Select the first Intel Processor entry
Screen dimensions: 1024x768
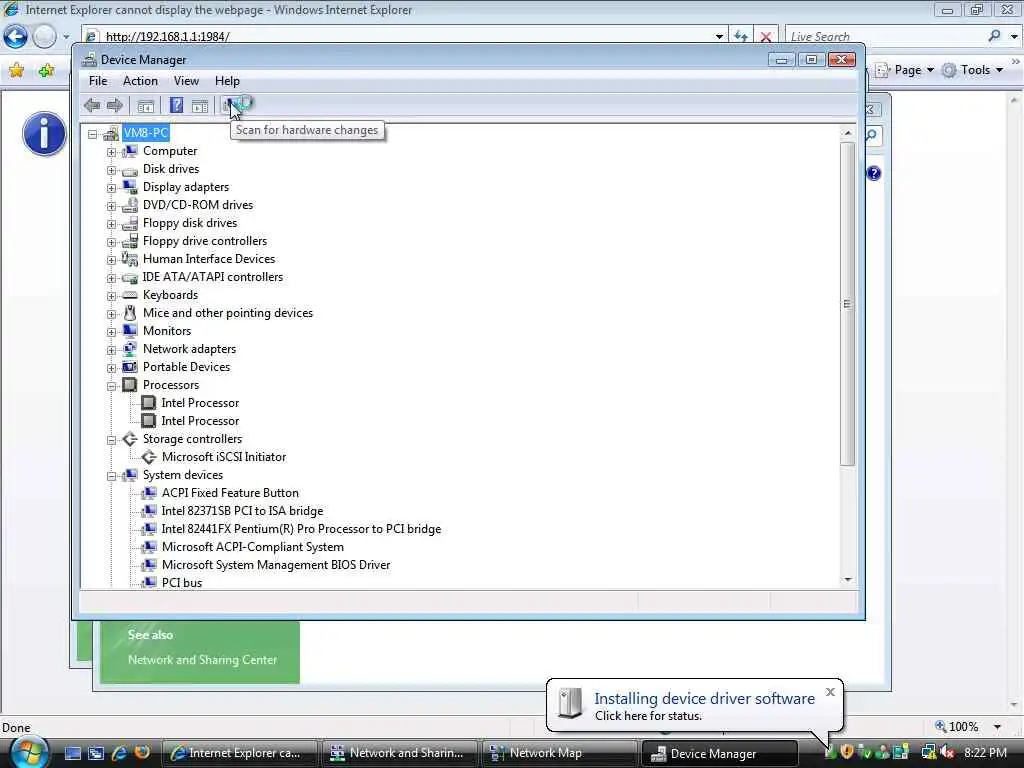pyautogui.click(x=200, y=403)
